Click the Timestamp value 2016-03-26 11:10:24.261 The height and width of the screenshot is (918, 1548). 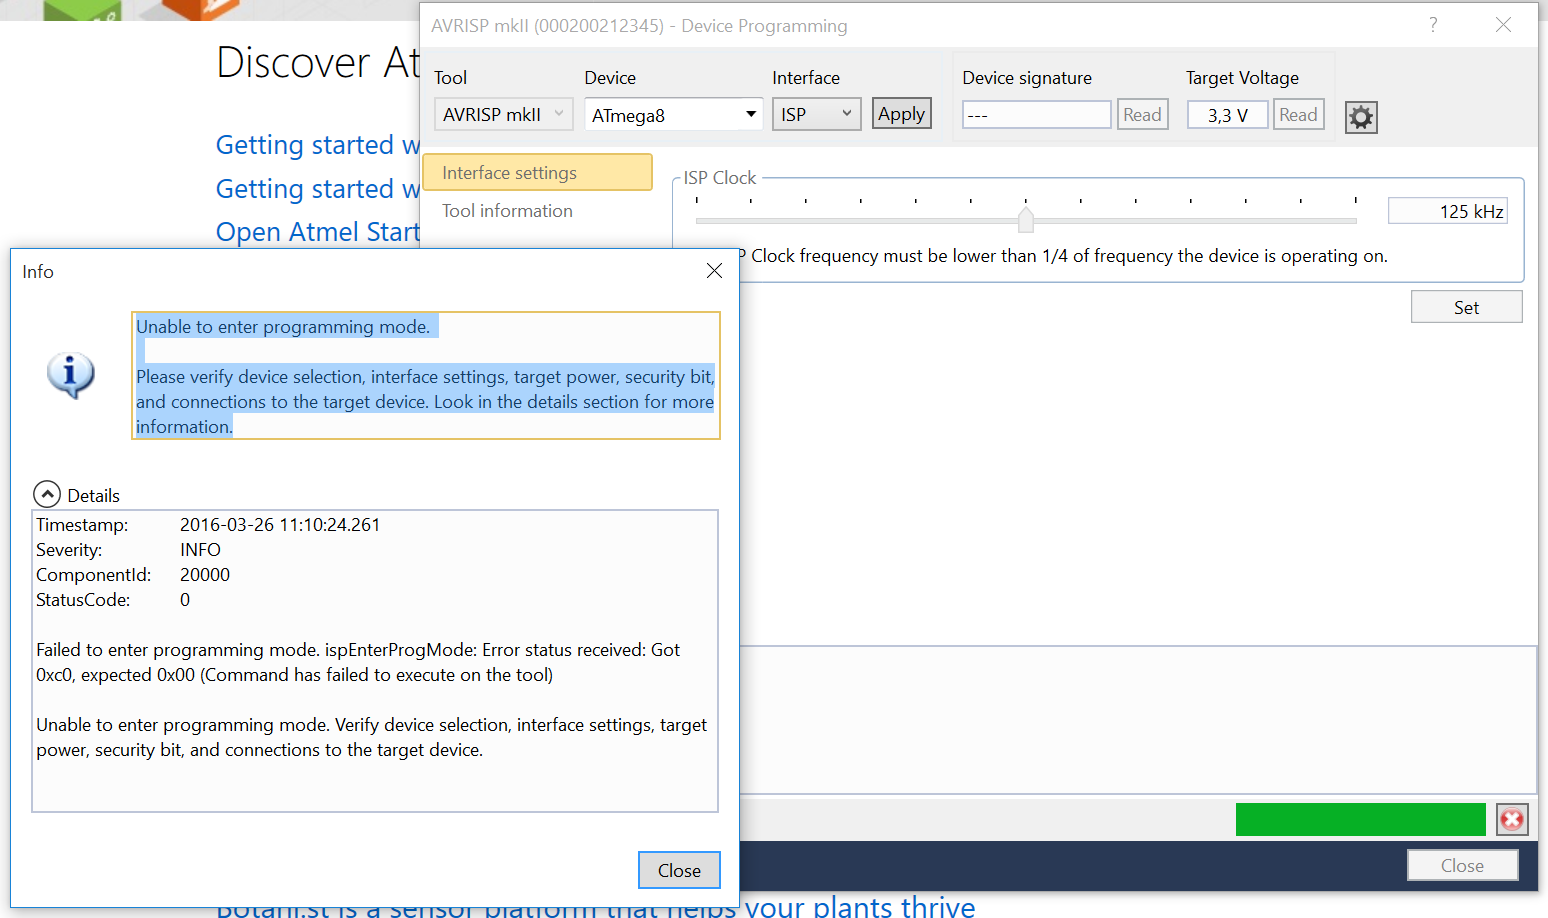pyautogui.click(x=280, y=525)
